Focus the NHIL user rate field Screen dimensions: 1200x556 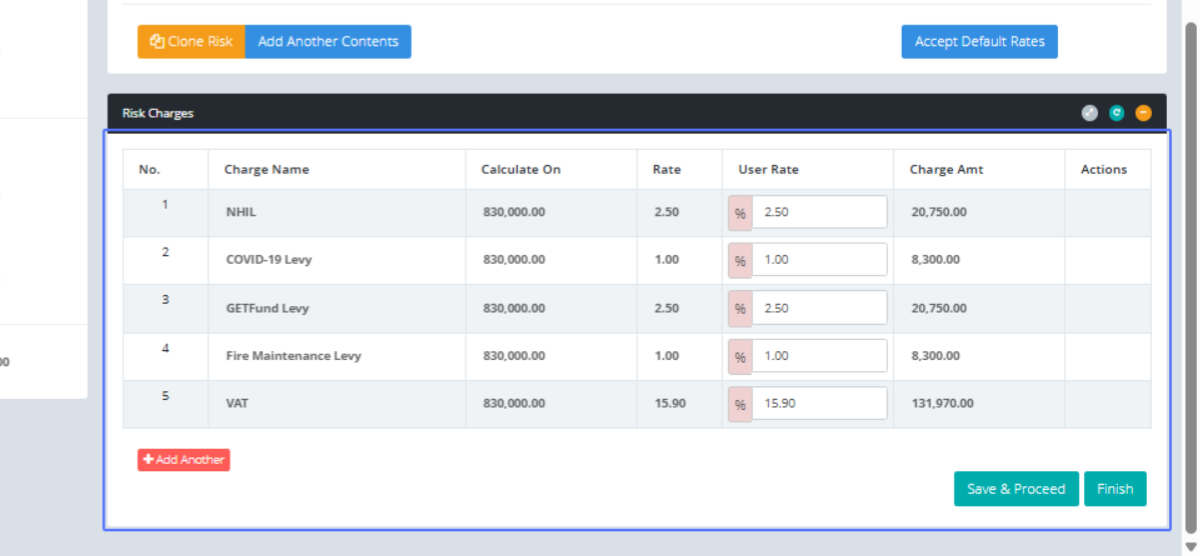pos(818,212)
